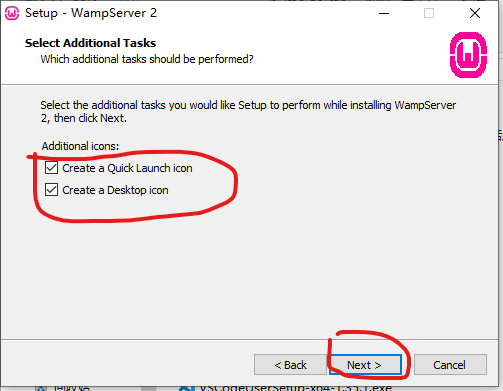The height and width of the screenshot is (391, 503).
Task: Click the 'Select Additional Tasks' heading
Action: pos(90,43)
